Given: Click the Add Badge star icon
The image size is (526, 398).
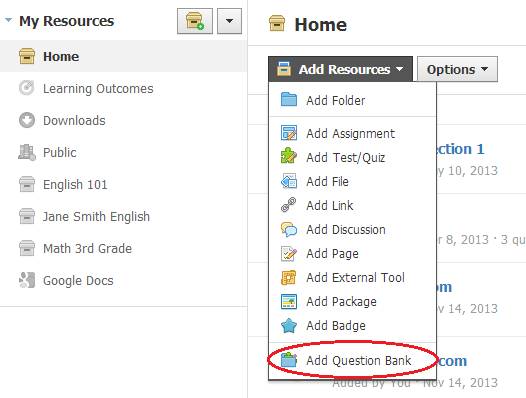Looking at the screenshot, I should pyautogui.click(x=289, y=326).
